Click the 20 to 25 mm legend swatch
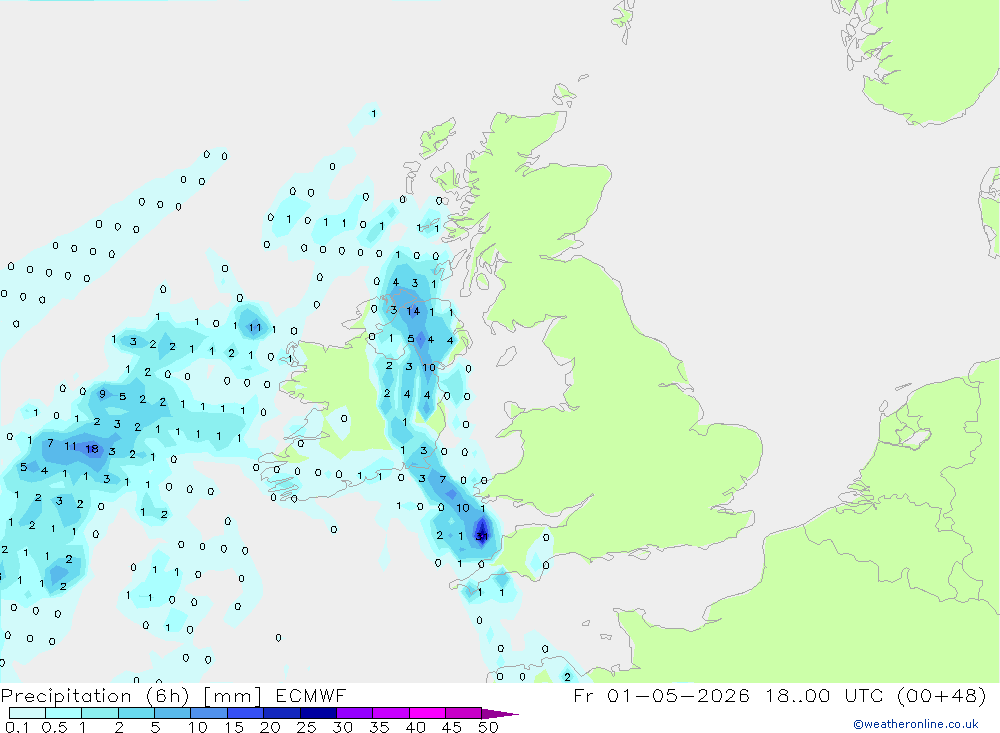The image size is (1000, 733). [282, 713]
